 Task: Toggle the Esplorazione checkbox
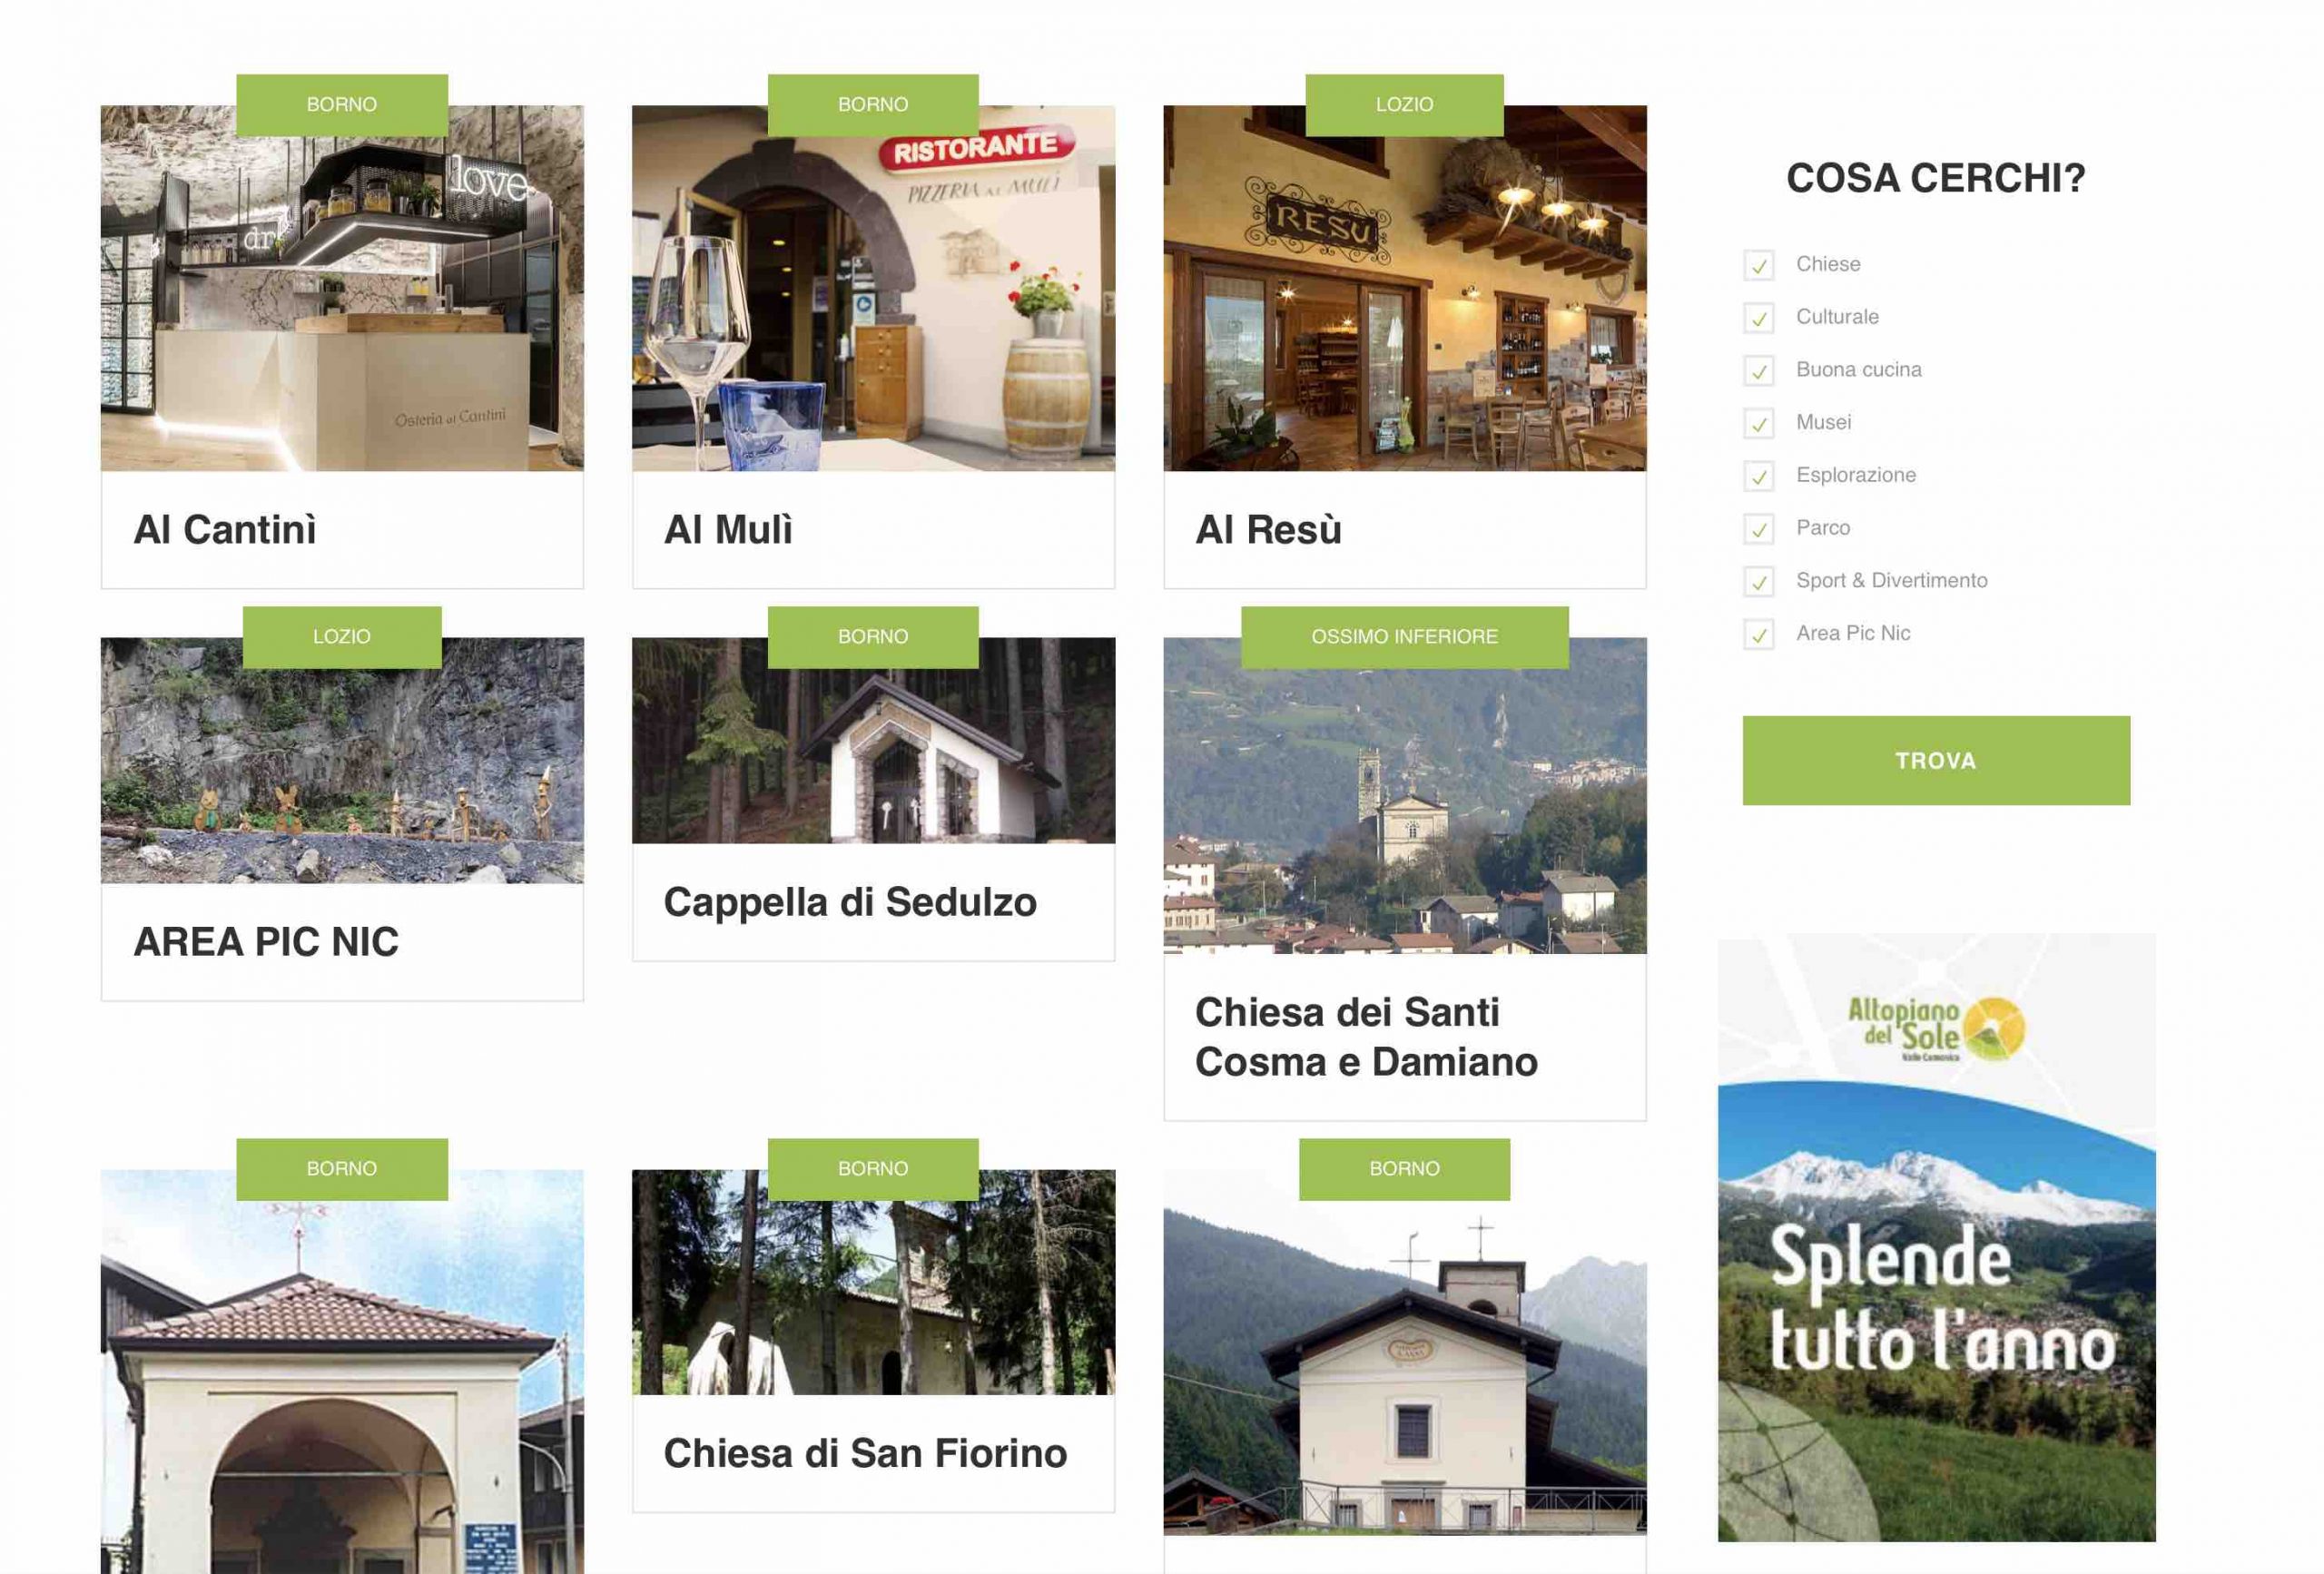point(1758,476)
